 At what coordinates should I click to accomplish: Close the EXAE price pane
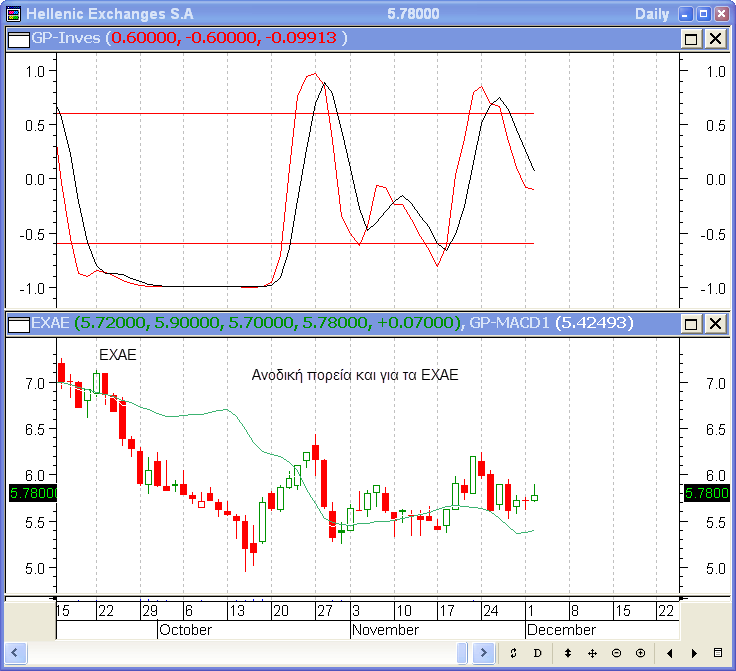pos(715,323)
